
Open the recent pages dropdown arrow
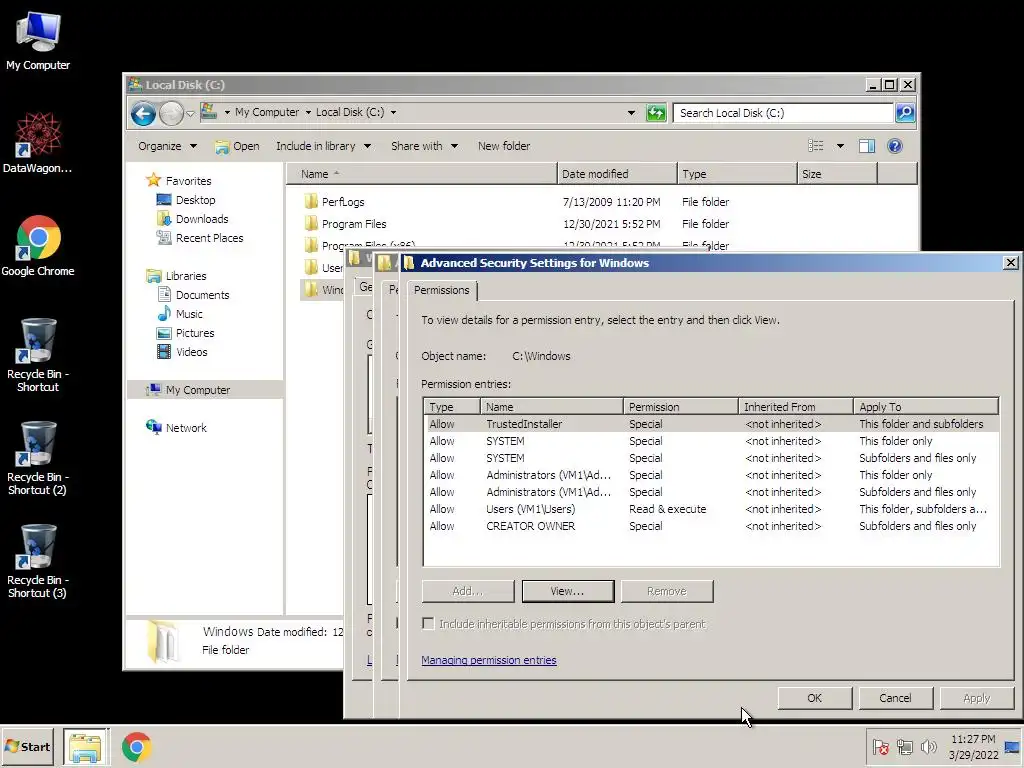coord(190,114)
